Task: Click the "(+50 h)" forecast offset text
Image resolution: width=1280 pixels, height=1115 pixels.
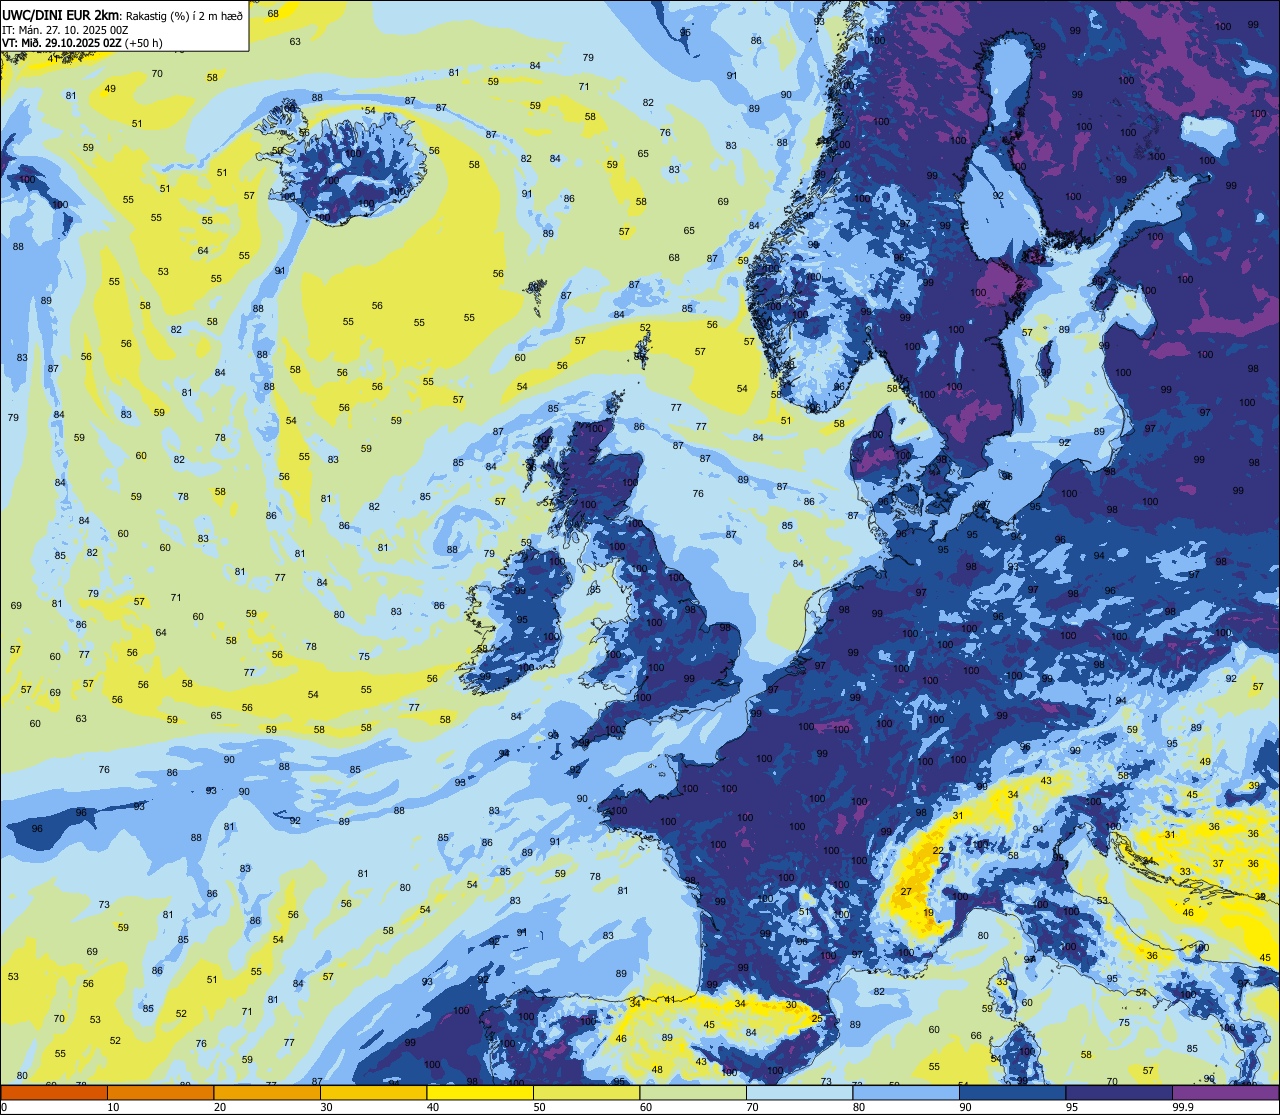Action: pos(144,43)
